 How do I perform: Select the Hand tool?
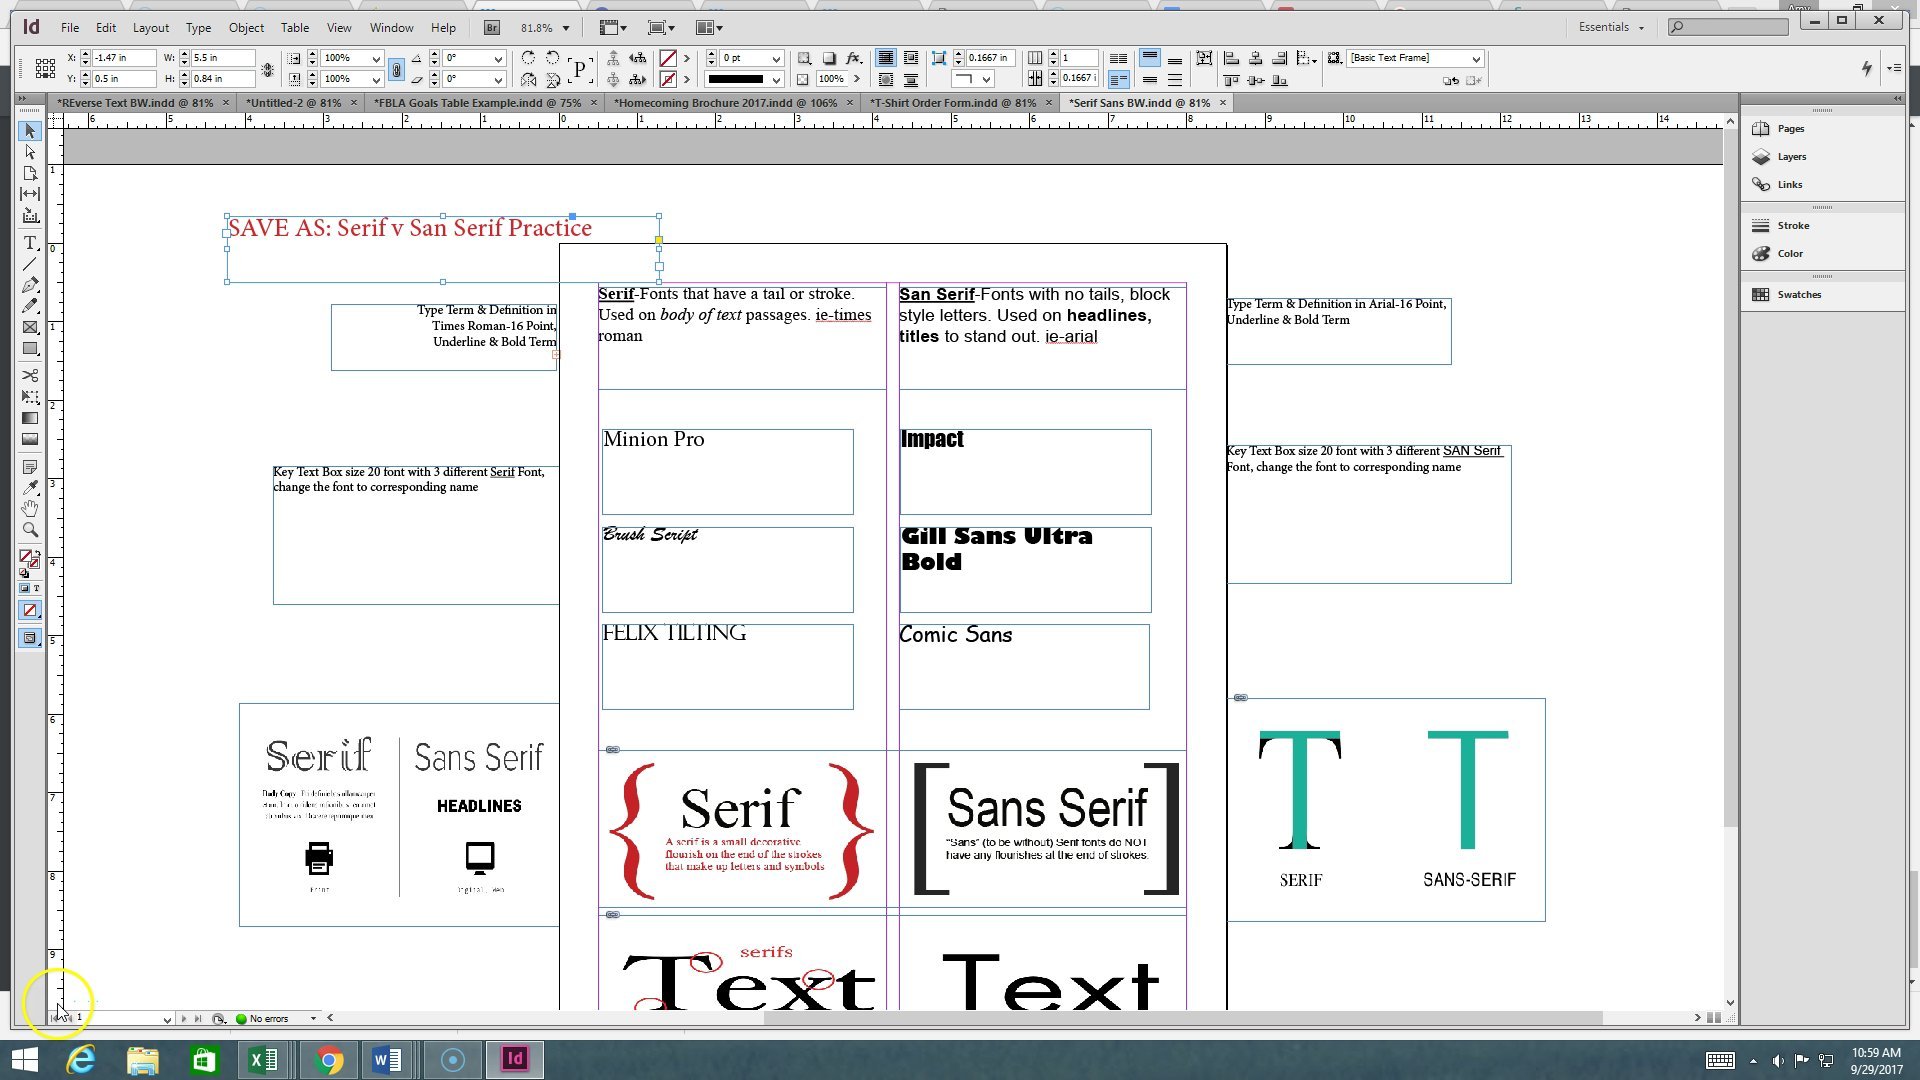click(x=30, y=510)
